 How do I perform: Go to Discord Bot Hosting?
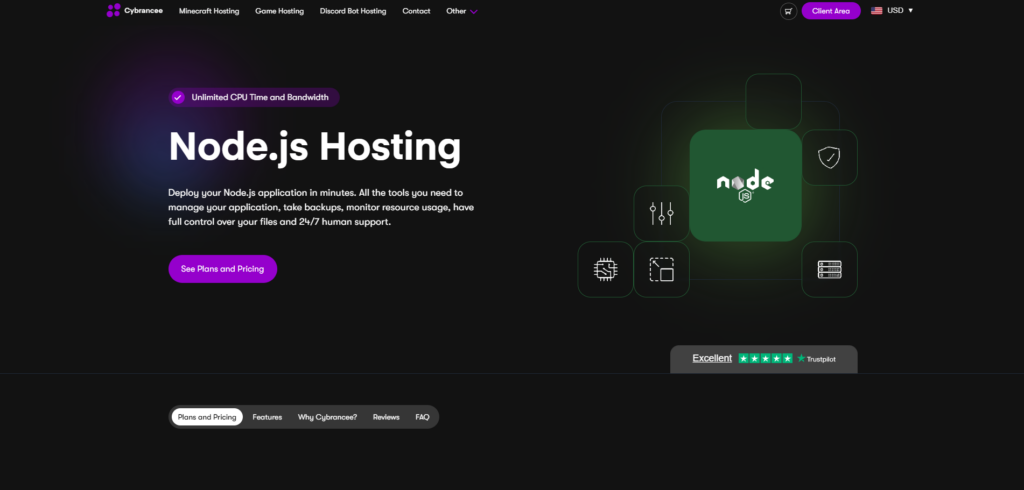(353, 11)
